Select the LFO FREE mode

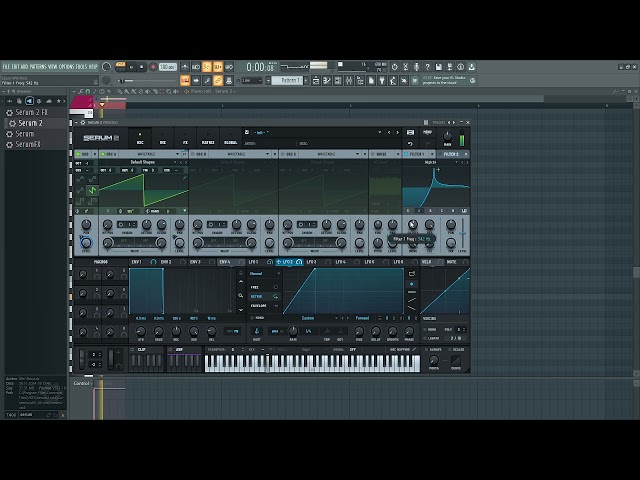tap(264, 287)
